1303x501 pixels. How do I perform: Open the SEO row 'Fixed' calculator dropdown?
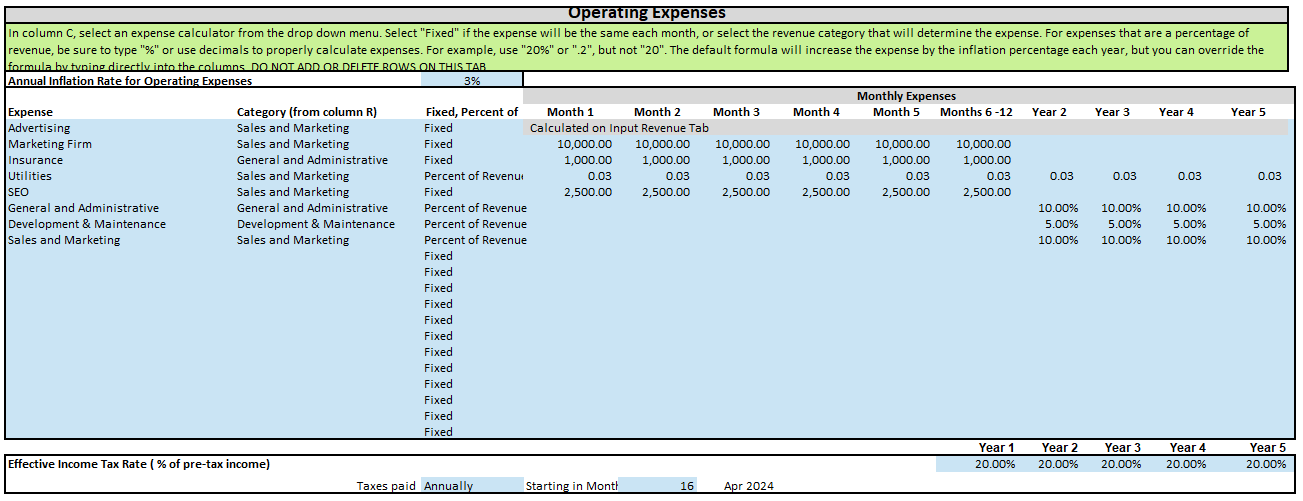click(x=474, y=192)
